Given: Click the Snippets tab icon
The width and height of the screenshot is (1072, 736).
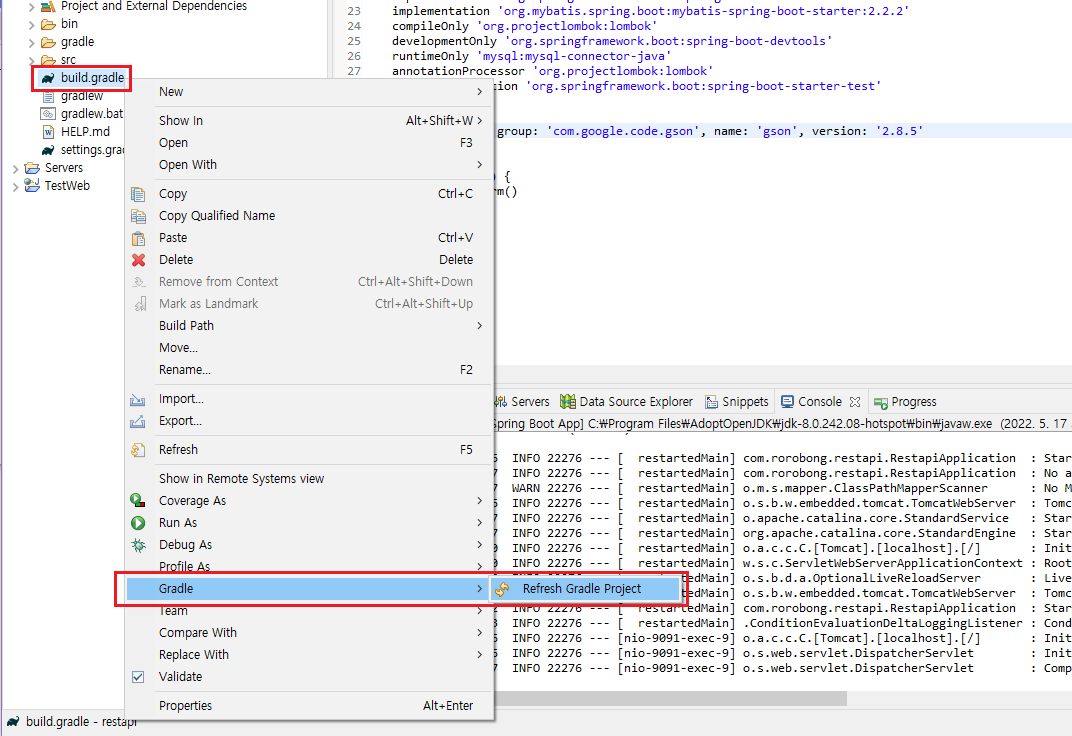Looking at the screenshot, I should click(x=712, y=402).
